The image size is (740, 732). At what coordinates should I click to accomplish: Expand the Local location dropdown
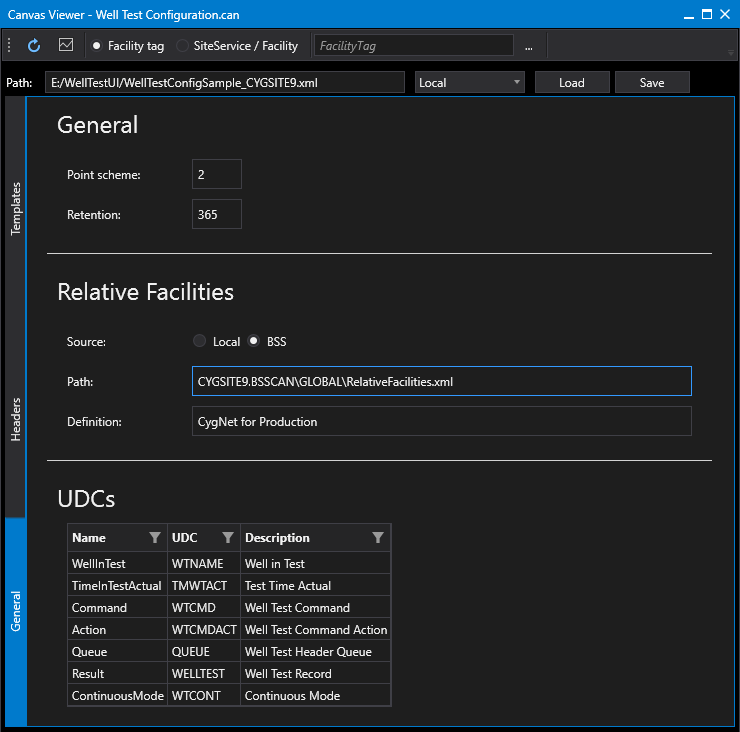point(470,83)
